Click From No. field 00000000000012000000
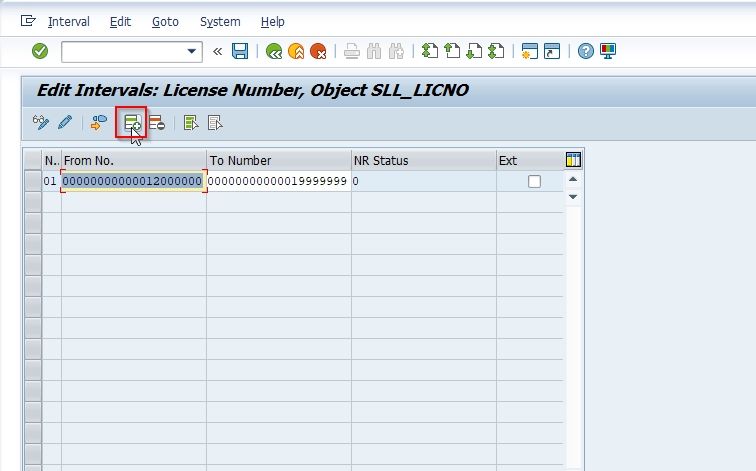This screenshot has width=756, height=471. (x=134, y=181)
